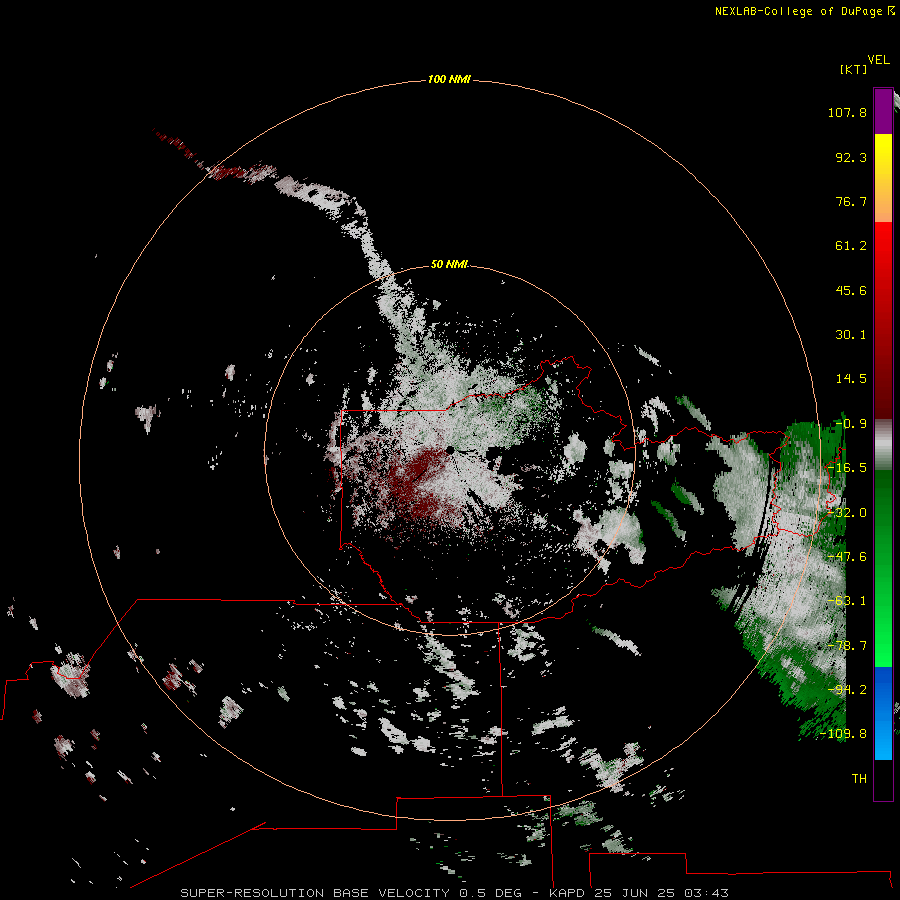The width and height of the screenshot is (900, 900).
Task: Click the -78.7 velocity scale value
Action: 847,646
